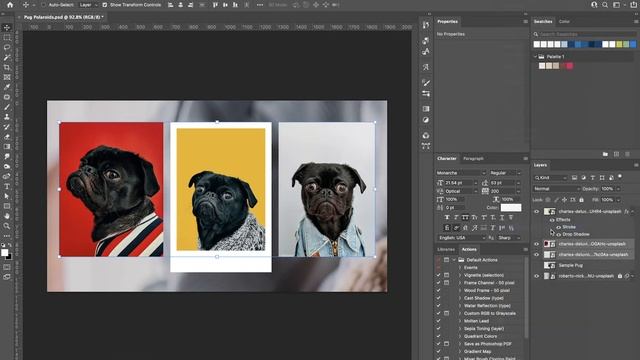The height and width of the screenshot is (360, 640).
Task: Click the Faux Bold style button
Action: point(447,218)
